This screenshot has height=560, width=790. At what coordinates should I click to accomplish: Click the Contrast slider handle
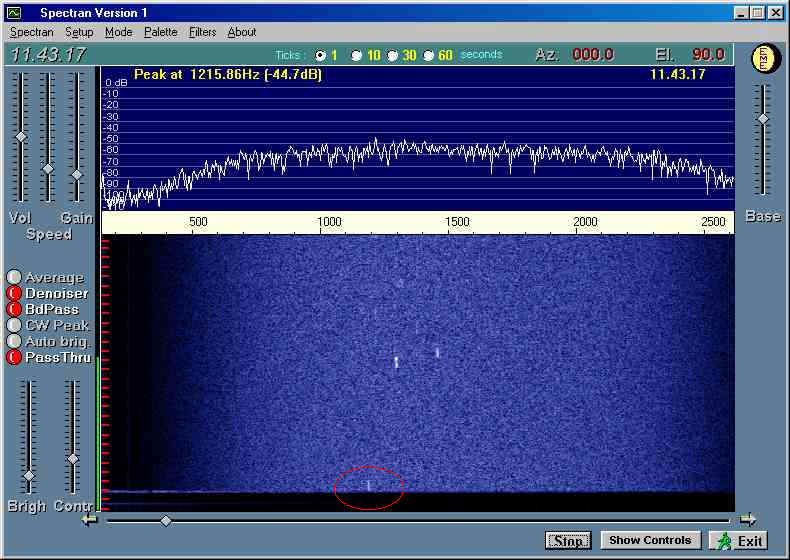pyautogui.click(x=73, y=459)
